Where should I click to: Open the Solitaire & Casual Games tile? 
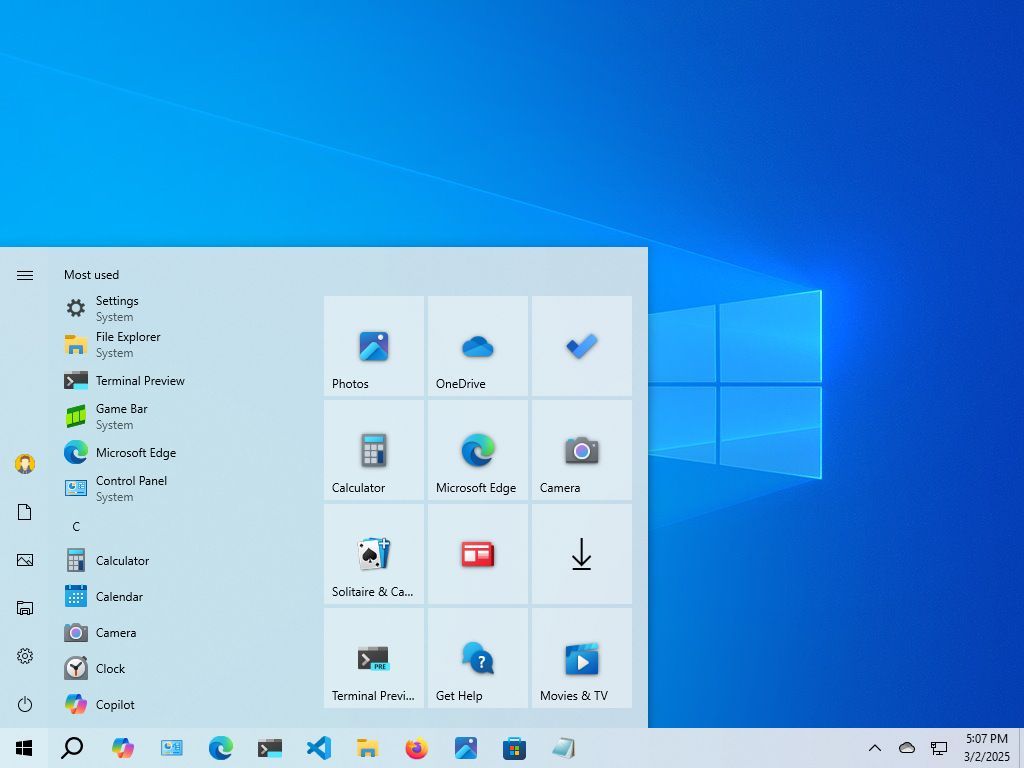[x=374, y=554]
